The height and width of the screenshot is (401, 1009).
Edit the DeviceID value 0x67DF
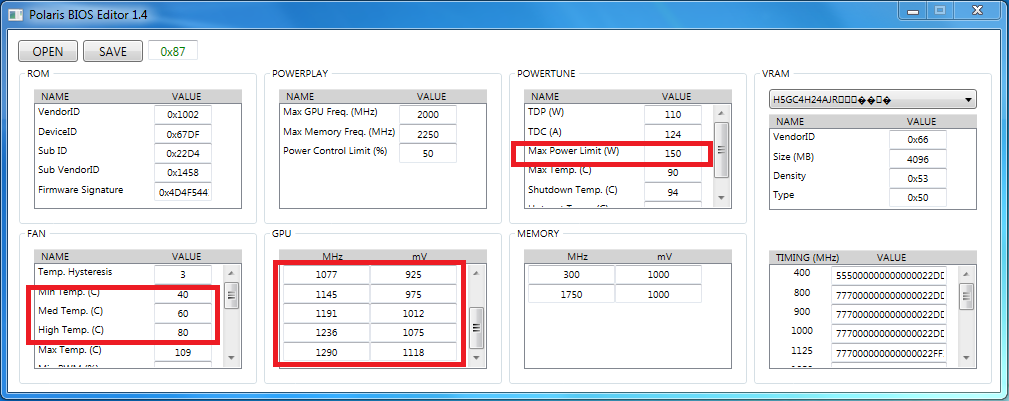click(x=183, y=135)
